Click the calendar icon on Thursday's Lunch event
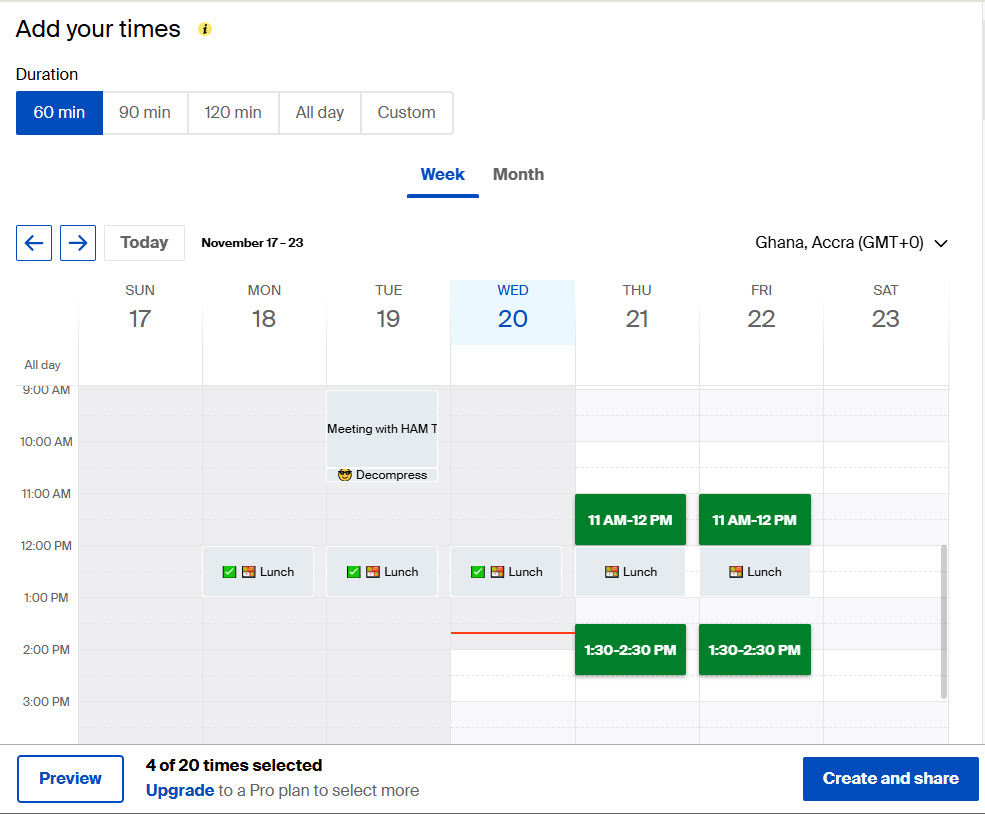This screenshot has width=985, height=814. (612, 571)
